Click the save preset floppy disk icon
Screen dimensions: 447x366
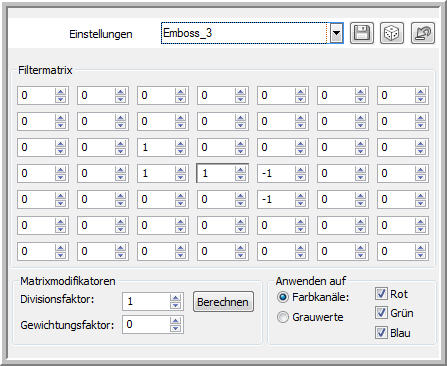tap(362, 33)
